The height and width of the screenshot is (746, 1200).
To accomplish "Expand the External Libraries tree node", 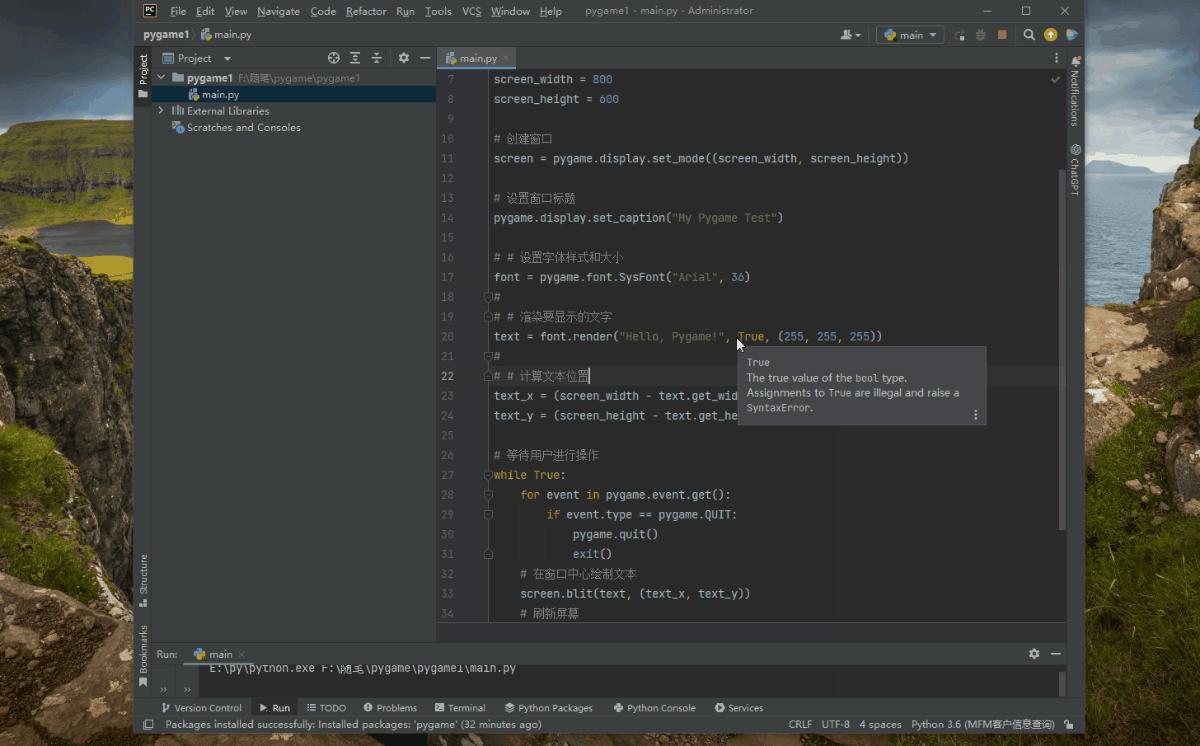I will (x=161, y=111).
